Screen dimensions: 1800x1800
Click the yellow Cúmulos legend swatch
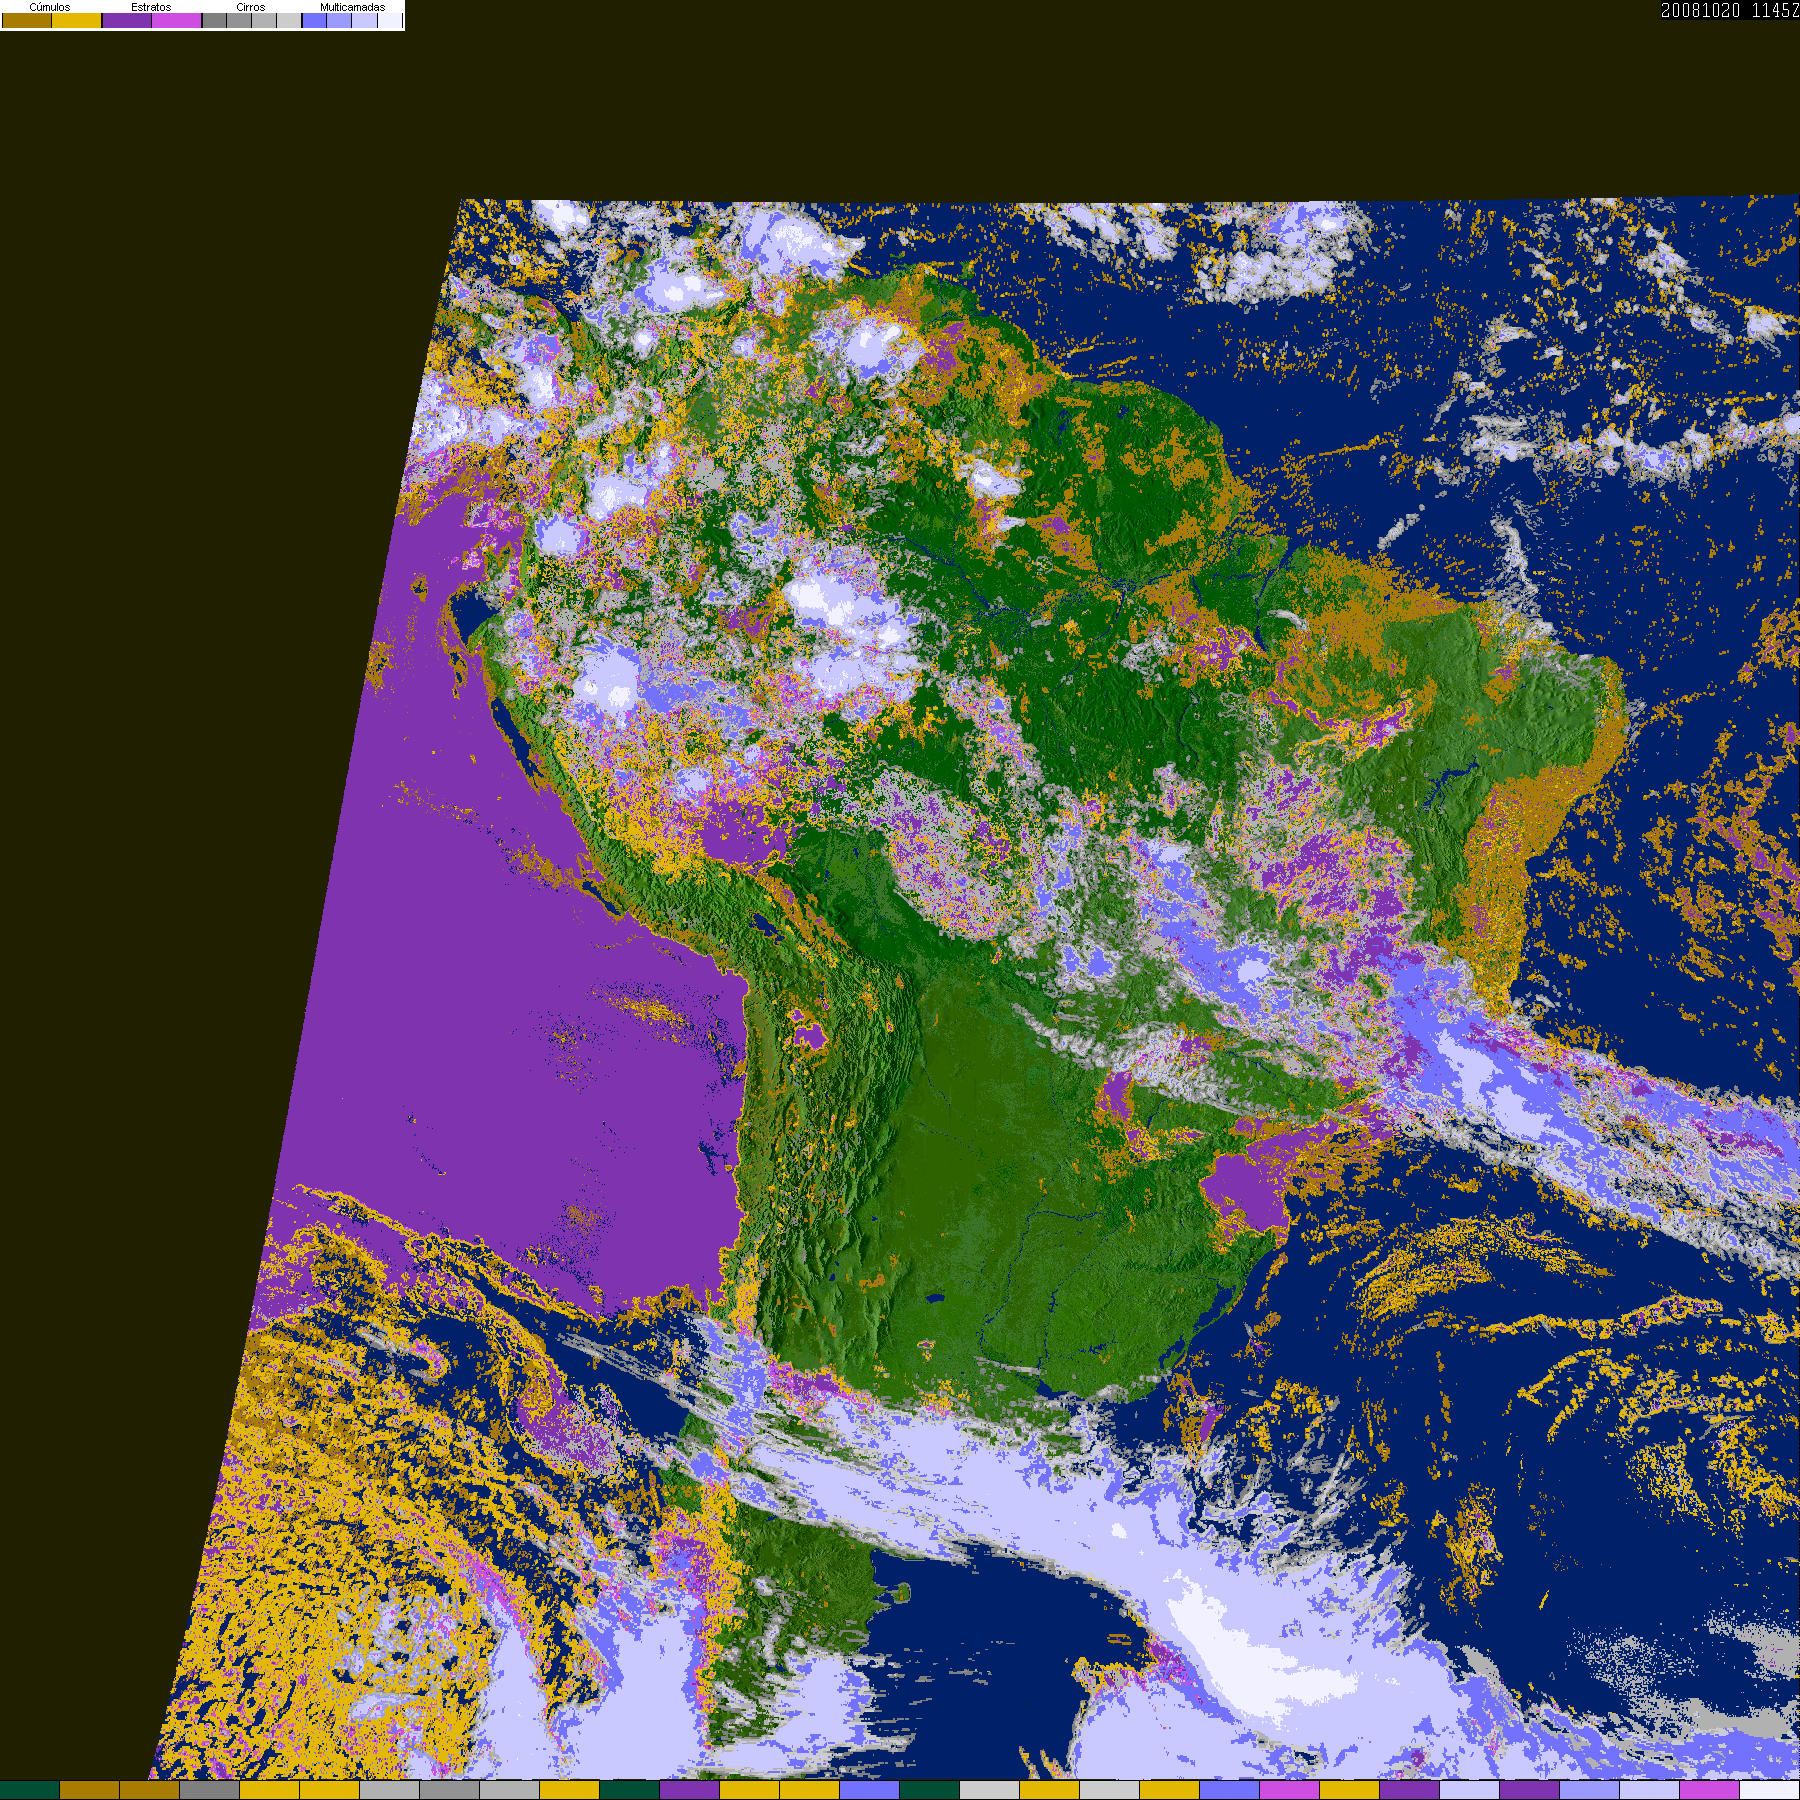point(76,20)
